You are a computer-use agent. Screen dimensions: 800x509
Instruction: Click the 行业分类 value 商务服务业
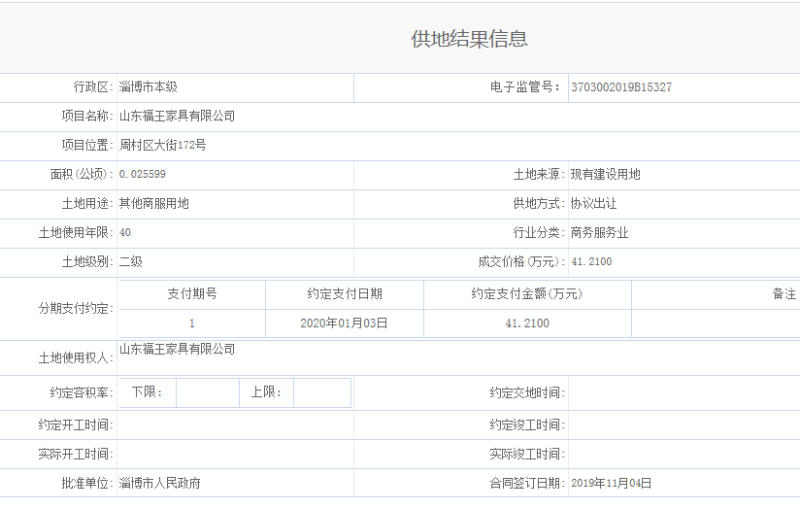click(599, 233)
